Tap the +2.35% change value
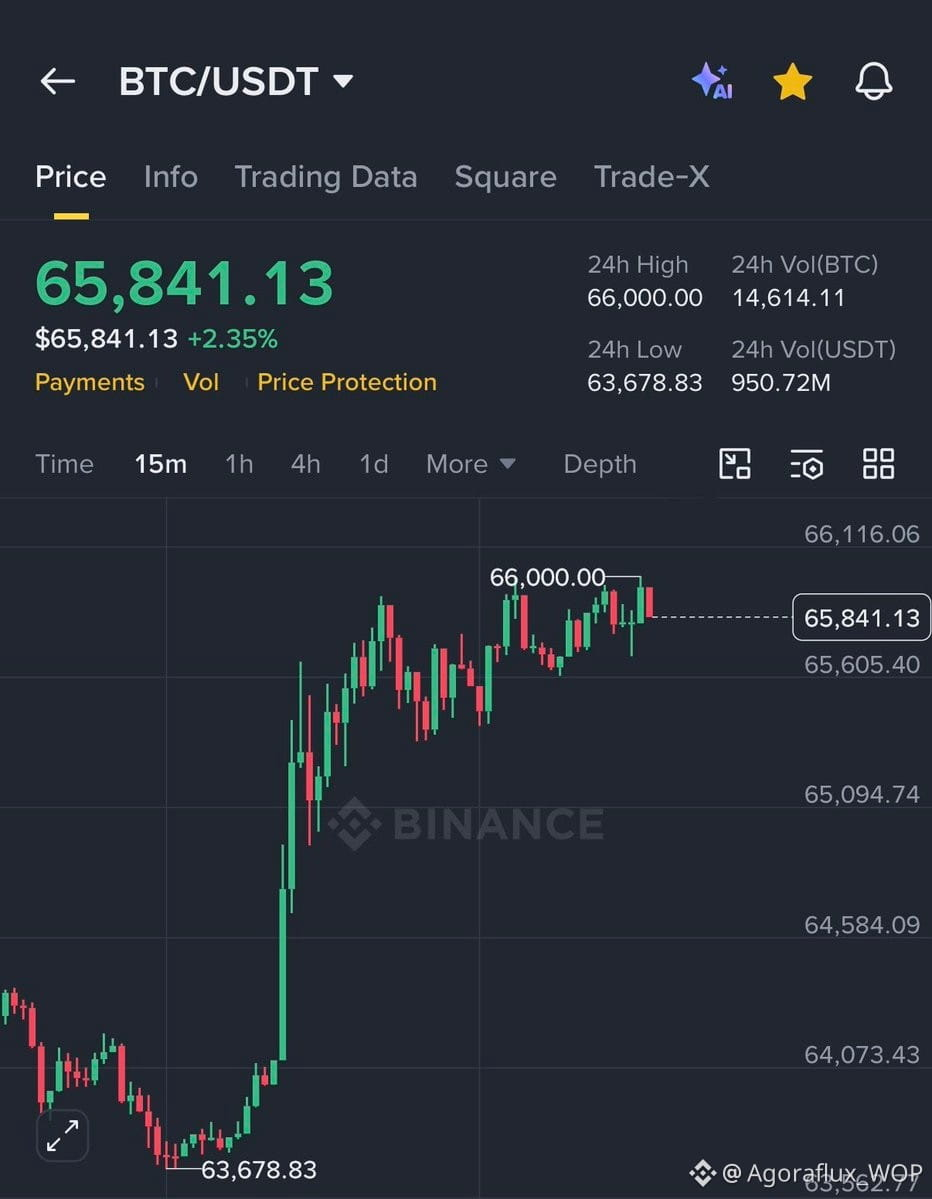Image resolution: width=932 pixels, height=1199 pixels. (x=232, y=339)
